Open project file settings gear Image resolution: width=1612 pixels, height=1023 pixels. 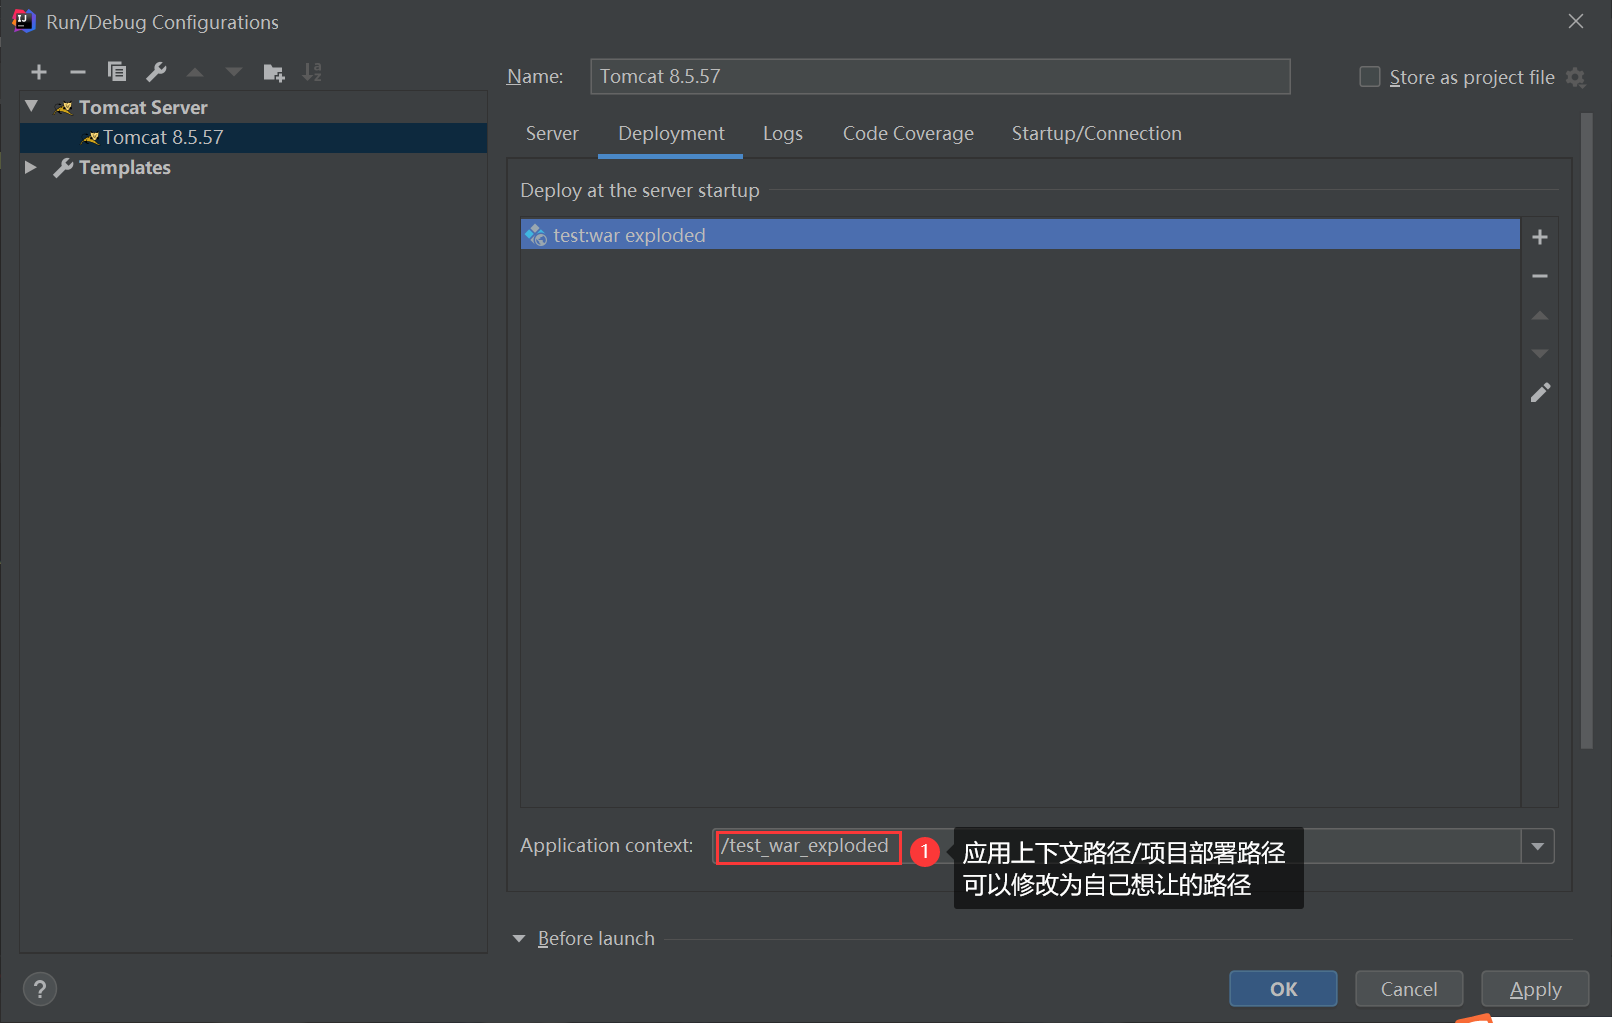[1576, 78]
